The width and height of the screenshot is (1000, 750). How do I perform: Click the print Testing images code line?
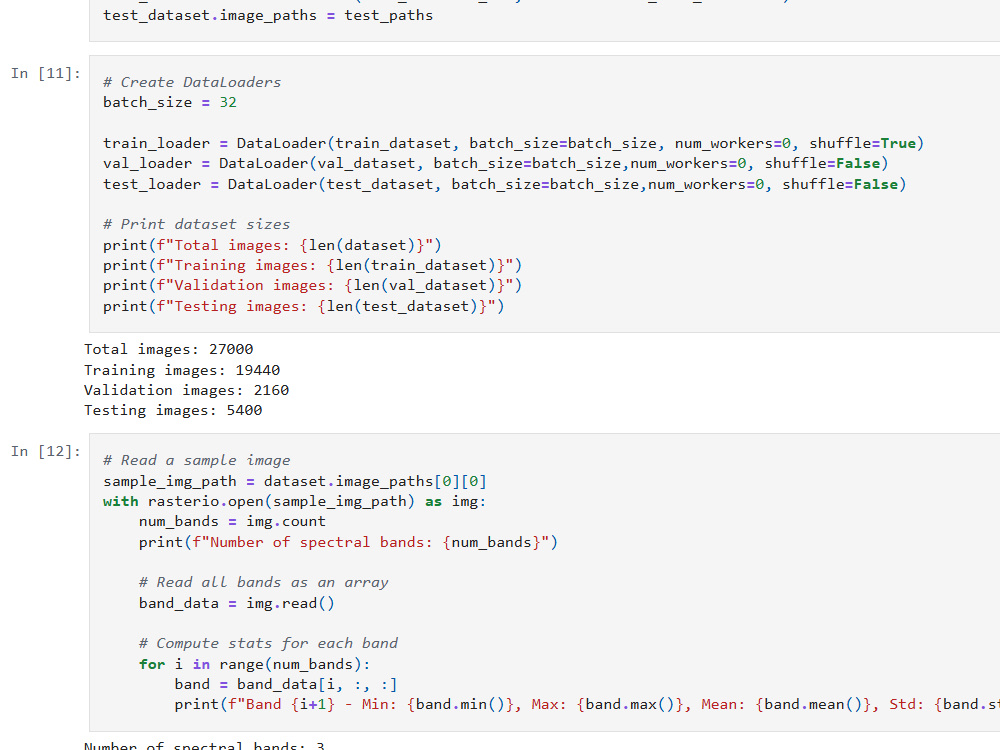(304, 307)
